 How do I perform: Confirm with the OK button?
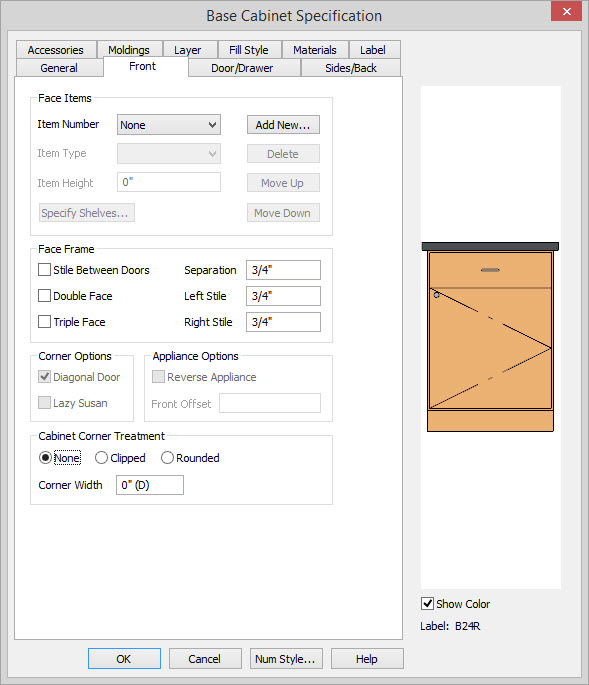[x=124, y=658]
